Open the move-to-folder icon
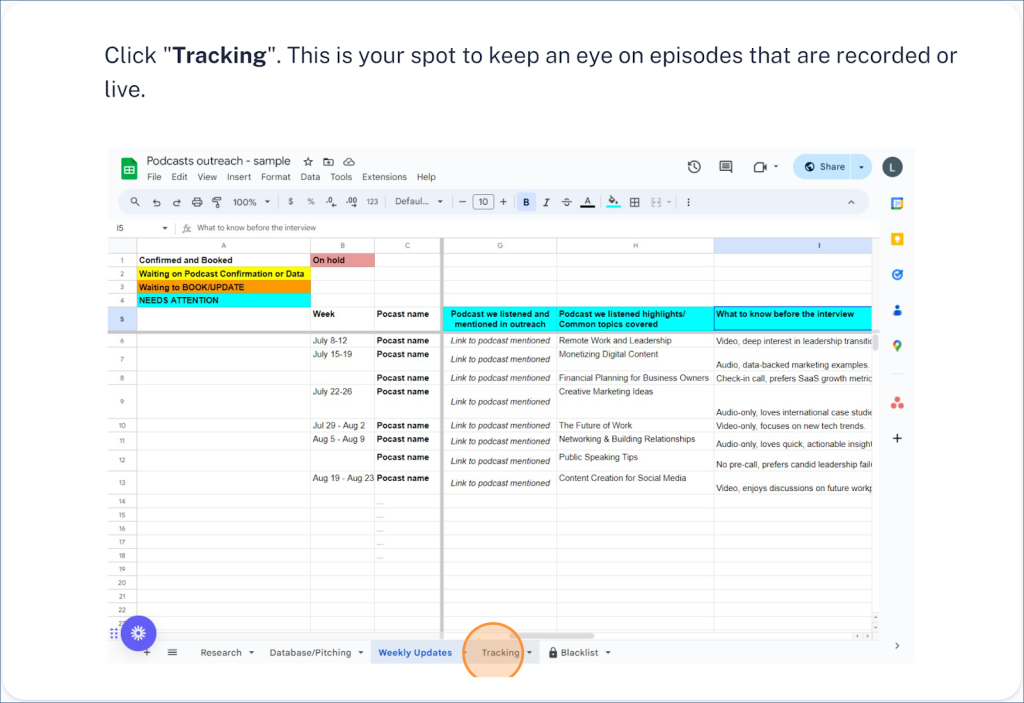 click(x=328, y=161)
